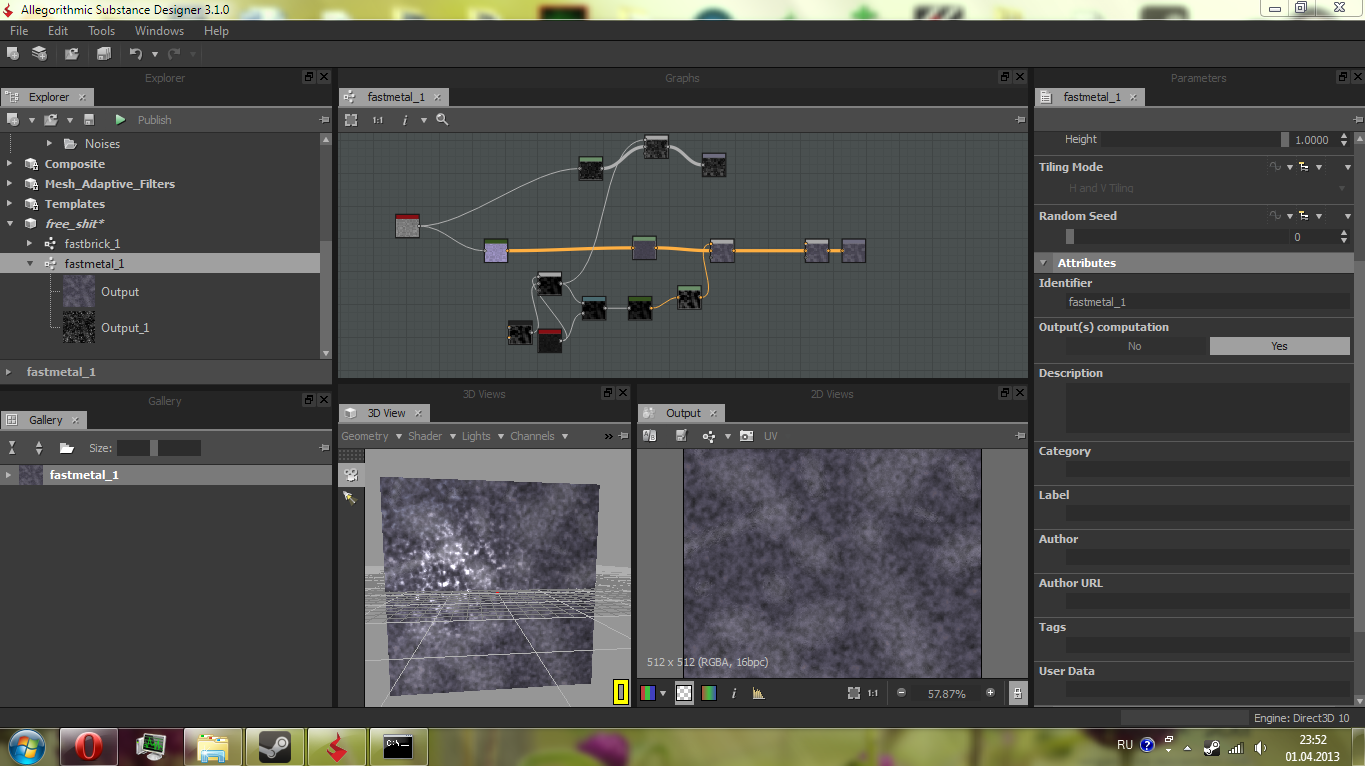Viewport: 1365px width, 766px height.
Task: Collapse the Attributes section
Action: 1044,263
